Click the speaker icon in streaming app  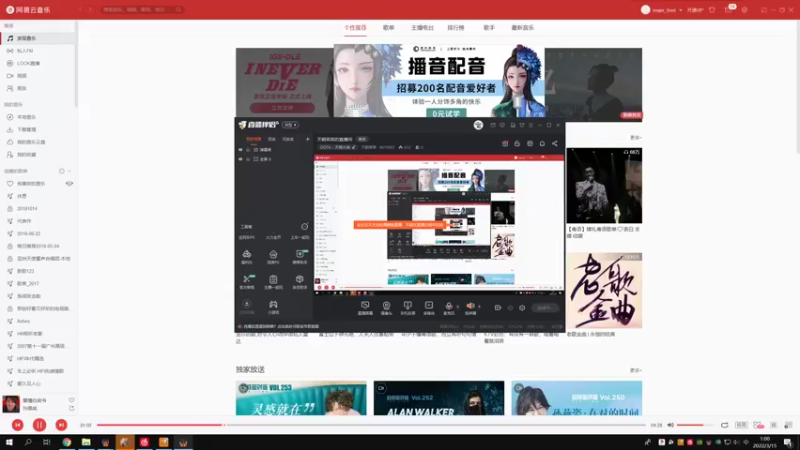(470, 307)
